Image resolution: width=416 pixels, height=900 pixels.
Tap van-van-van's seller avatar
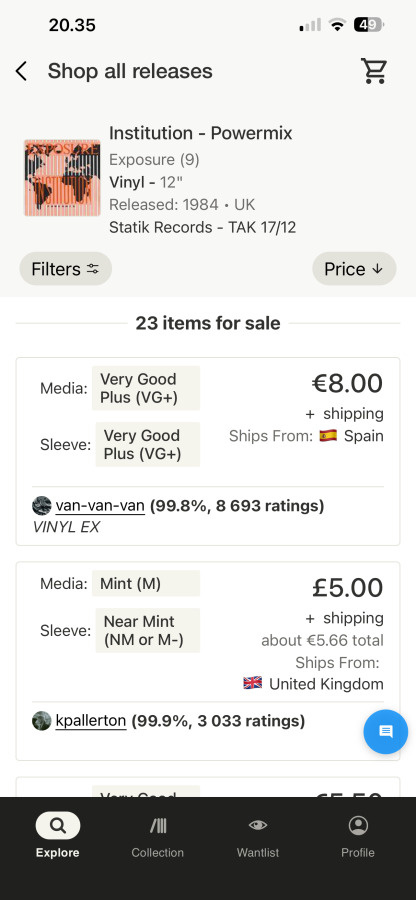point(42,506)
